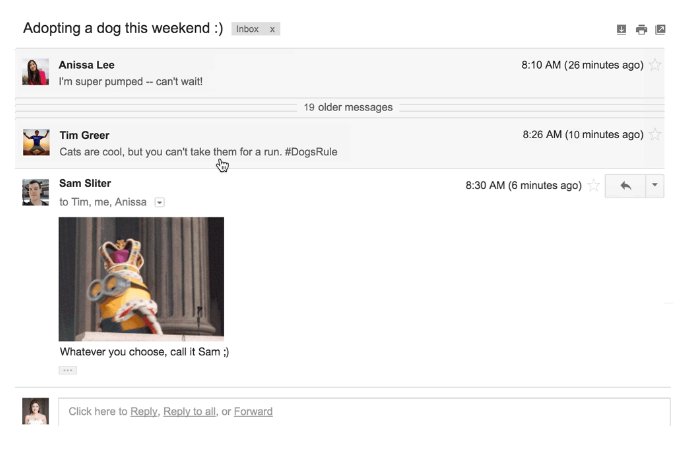The image size is (685, 450).
Task: Click Tim Greer's profile photo
Action: click(x=36, y=142)
